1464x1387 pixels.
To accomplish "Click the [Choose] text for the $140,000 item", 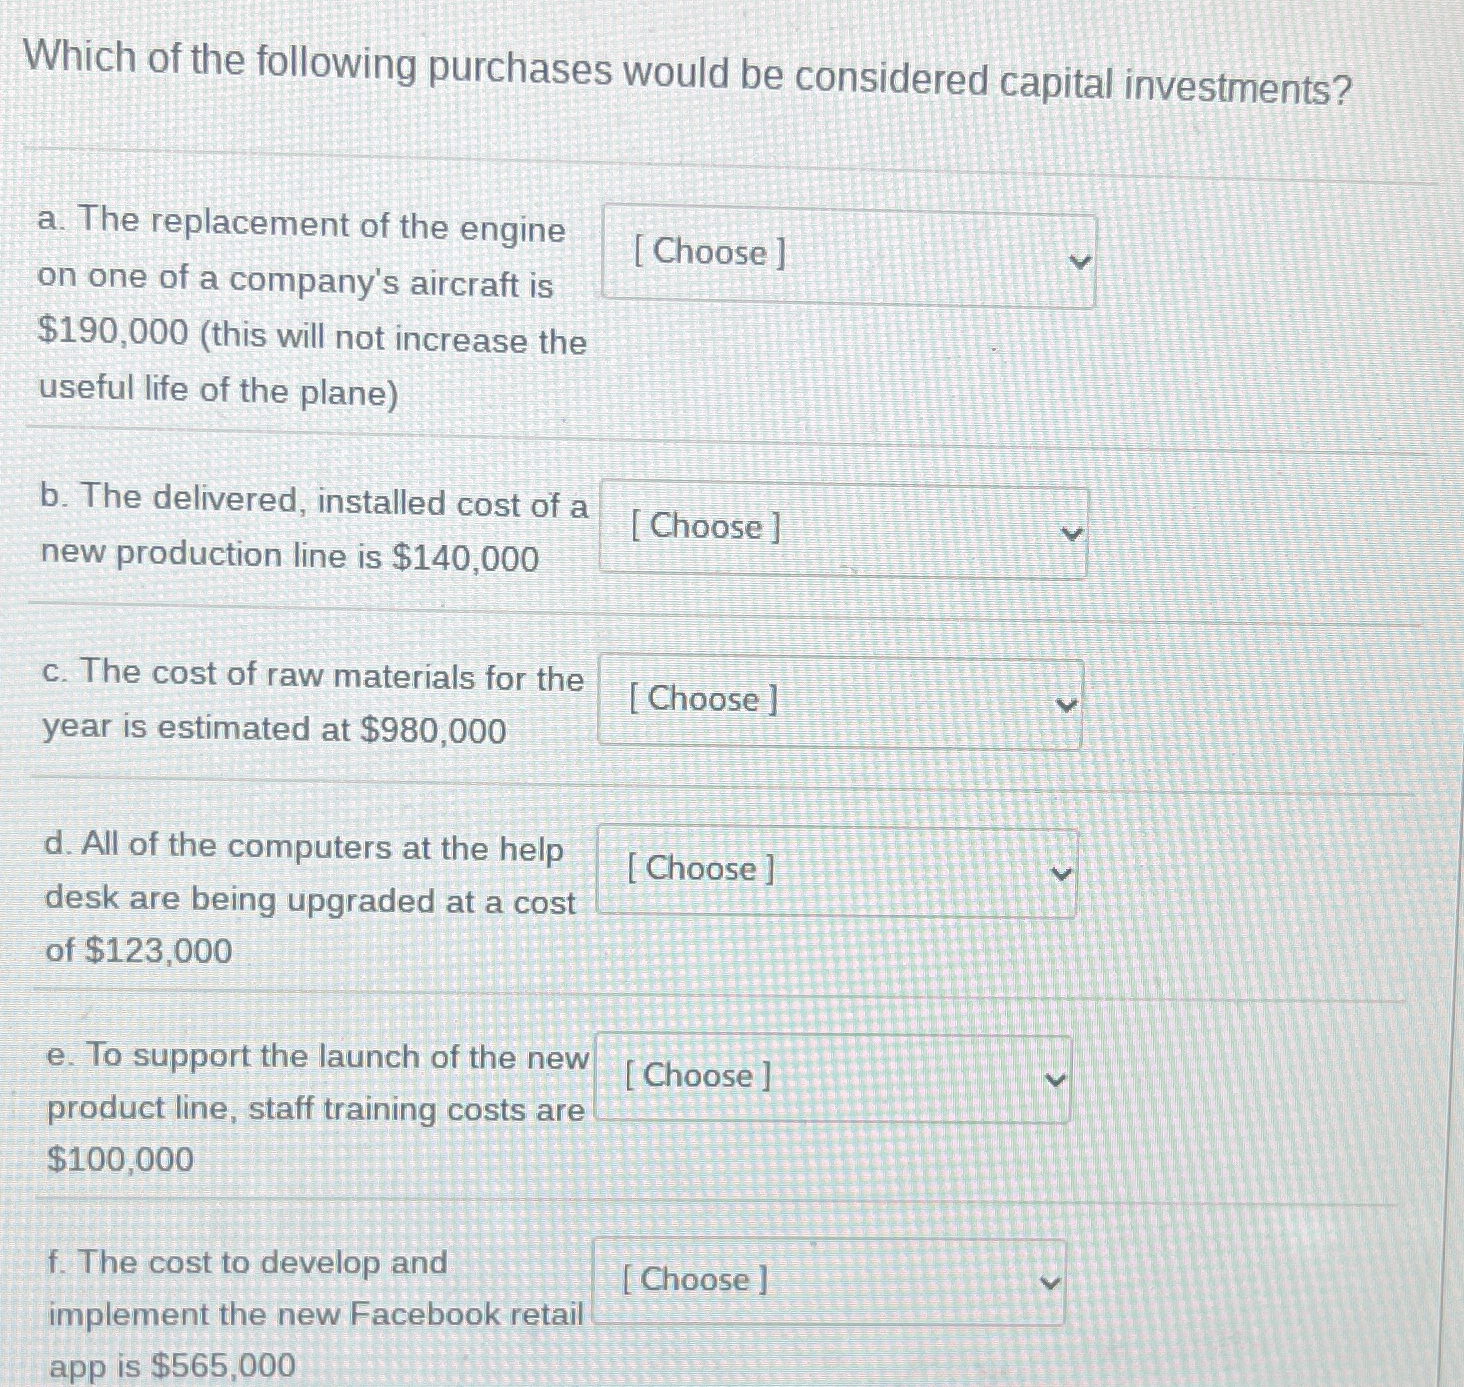I will pyautogui.click(x=705, y=528).
